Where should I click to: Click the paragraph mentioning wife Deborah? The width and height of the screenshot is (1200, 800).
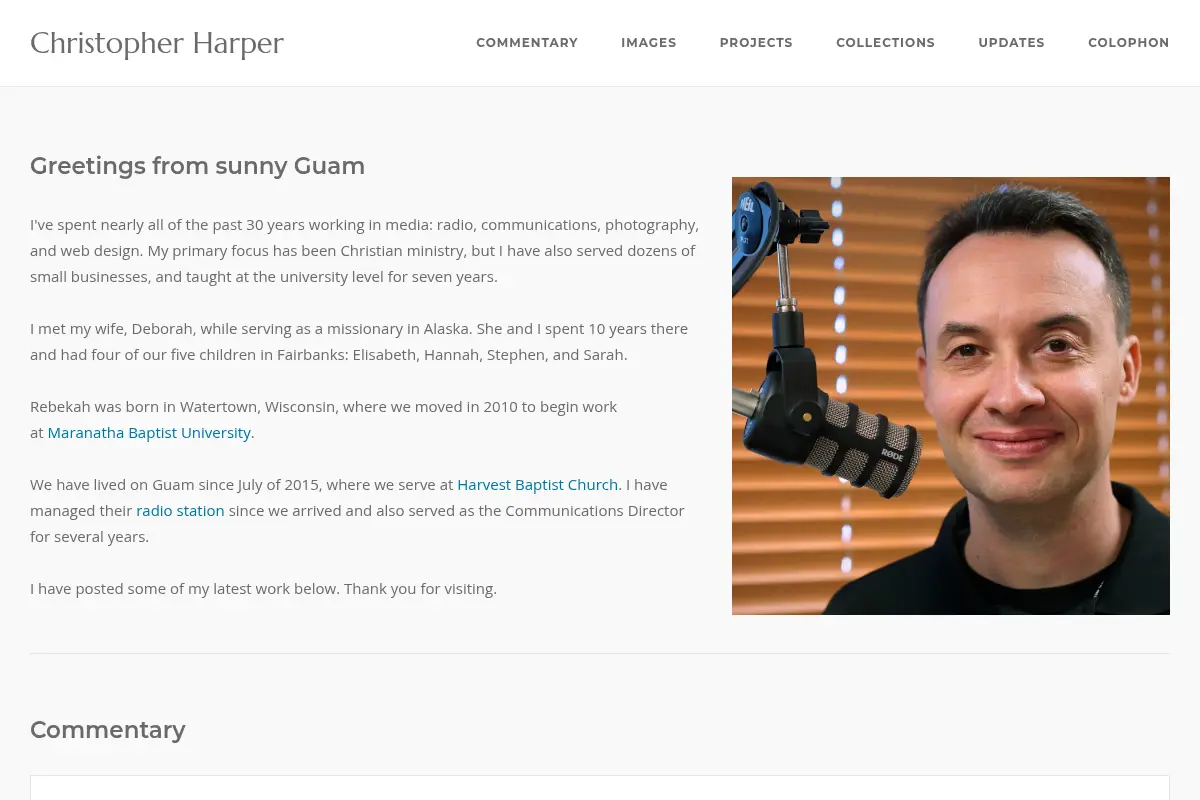(x=359, y=342)
